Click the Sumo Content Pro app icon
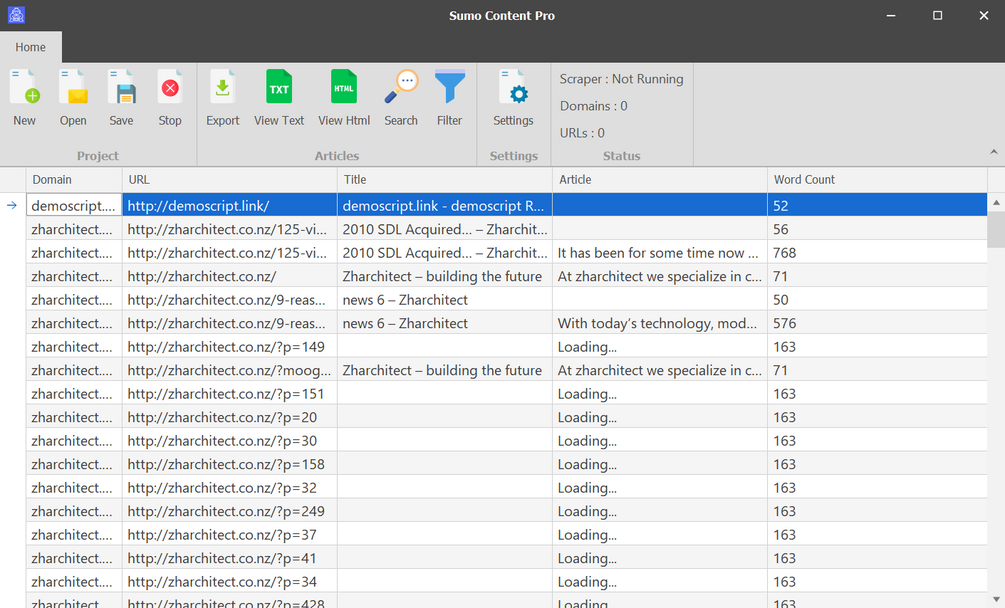This screenshot has width=1005, height=608. tap(16, 15)
